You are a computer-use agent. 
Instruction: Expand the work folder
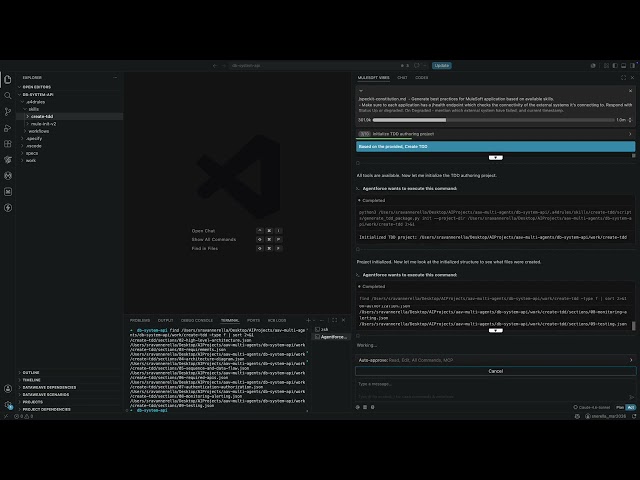tap(31, 160)
